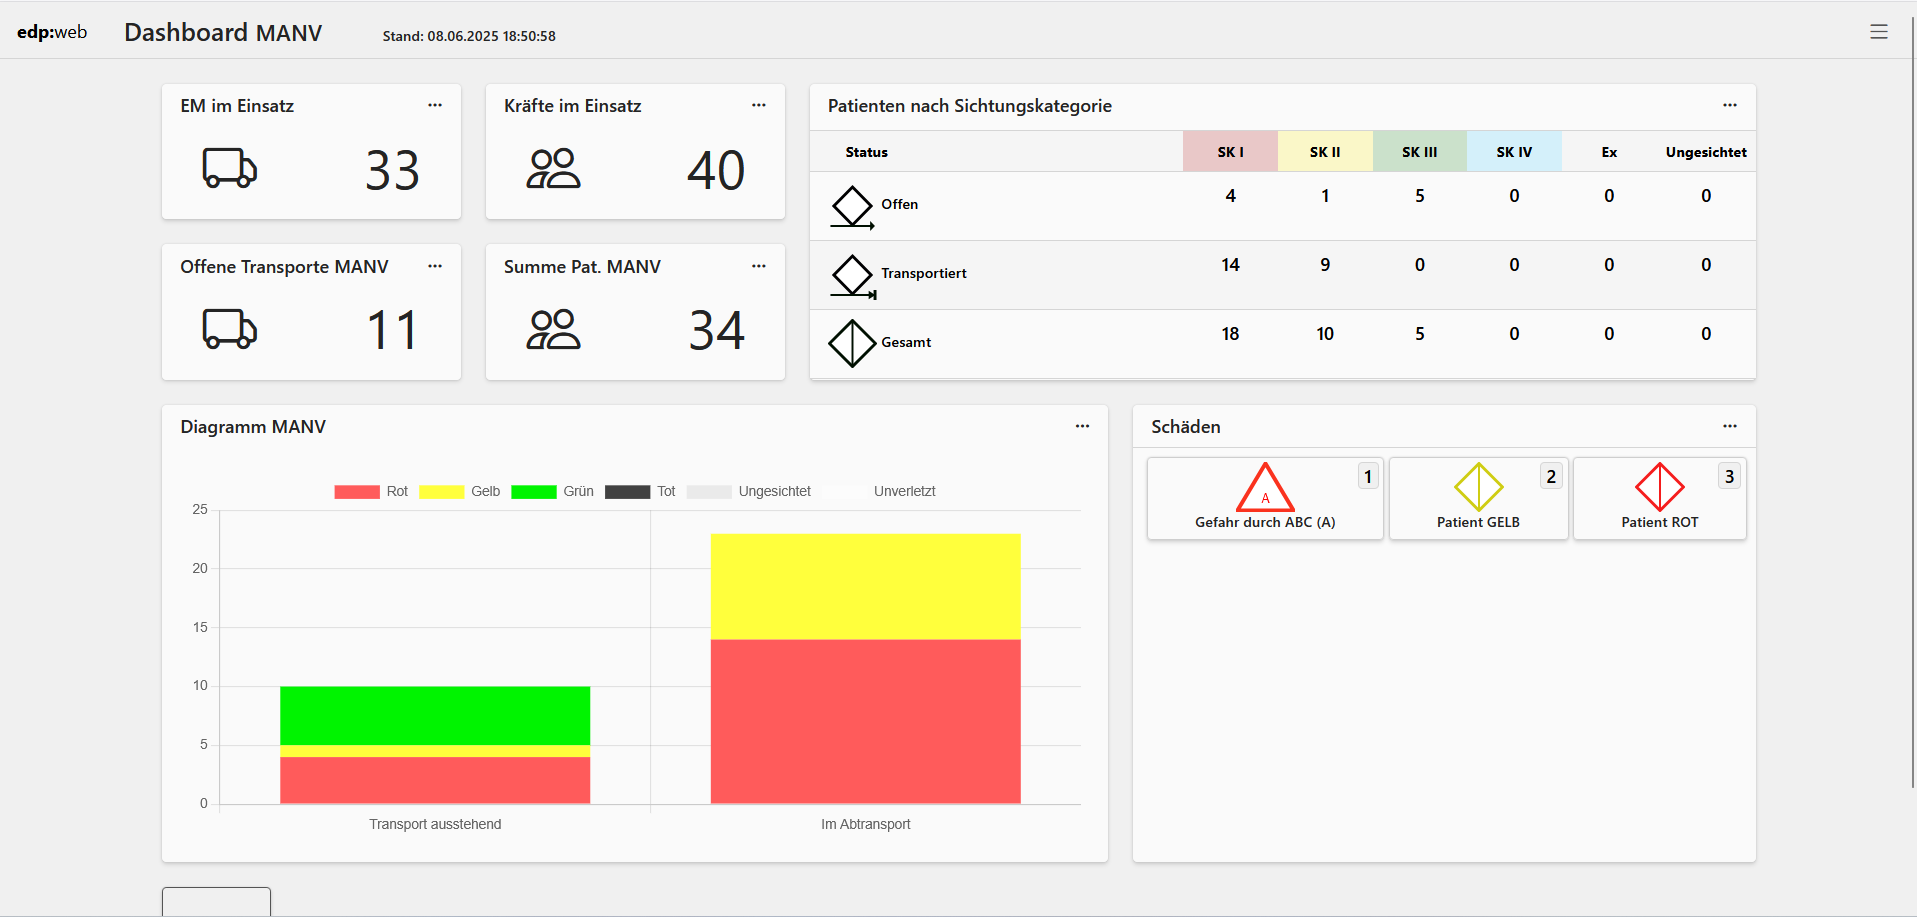The image size is (1917, 917).
Task: Open options menu for Diagramm MANV
Action: pyautogui.click(x=1082, y=426)
